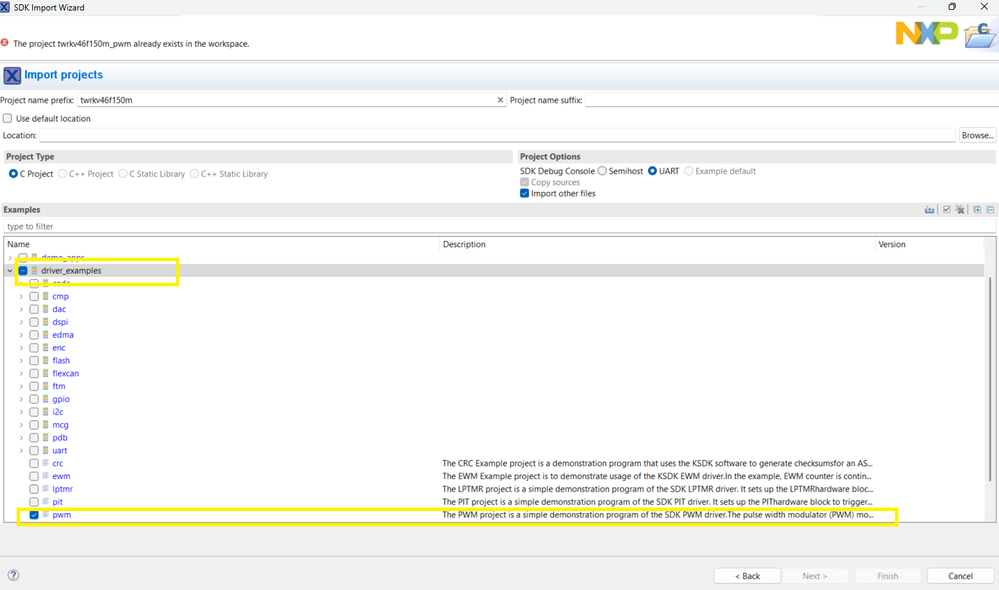Viewport: 999px width, 590px height.
Task: Click the import from XML toolbar icon
Action: pyautogui.click(x=930, y=210)
